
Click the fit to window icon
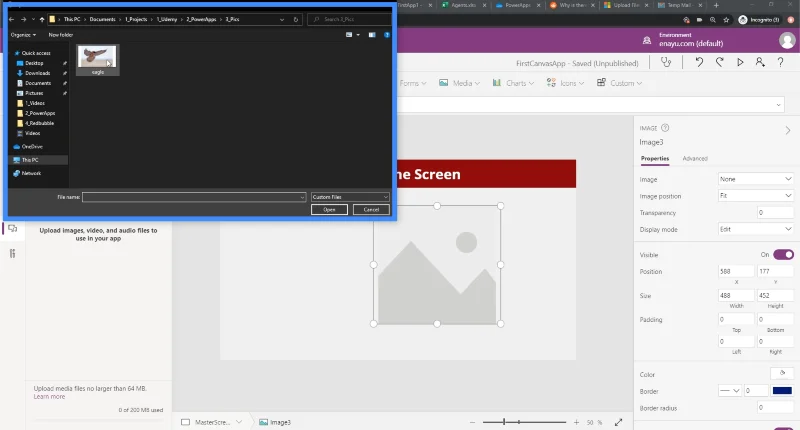pyautogui.click(x=618, y=422)
